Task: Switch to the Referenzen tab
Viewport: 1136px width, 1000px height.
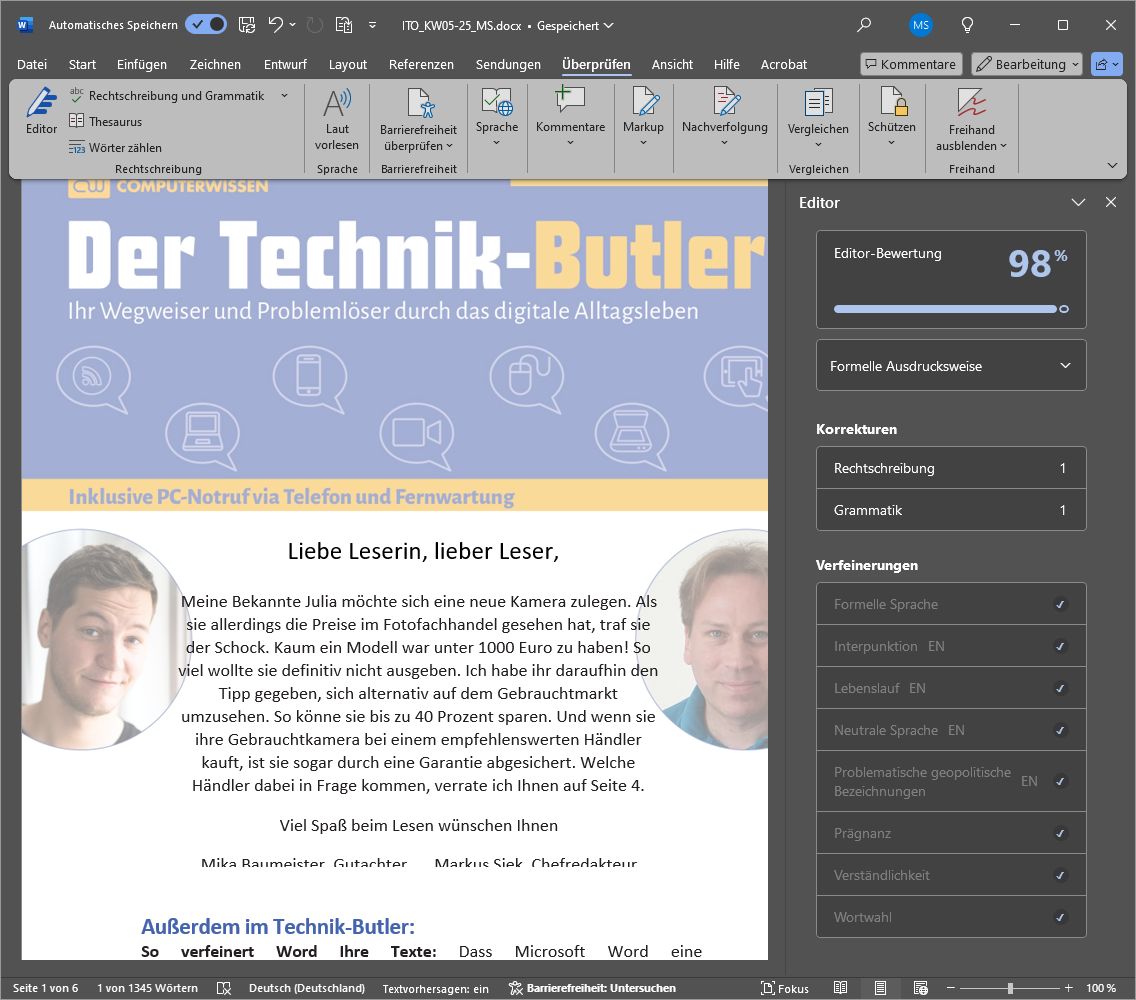Action: coord(421,64)
